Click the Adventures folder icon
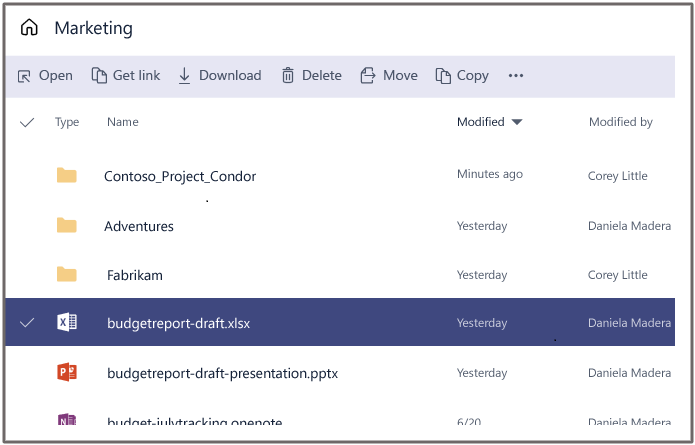This screenshot has width=695, height=445. [x=67, y=226]
